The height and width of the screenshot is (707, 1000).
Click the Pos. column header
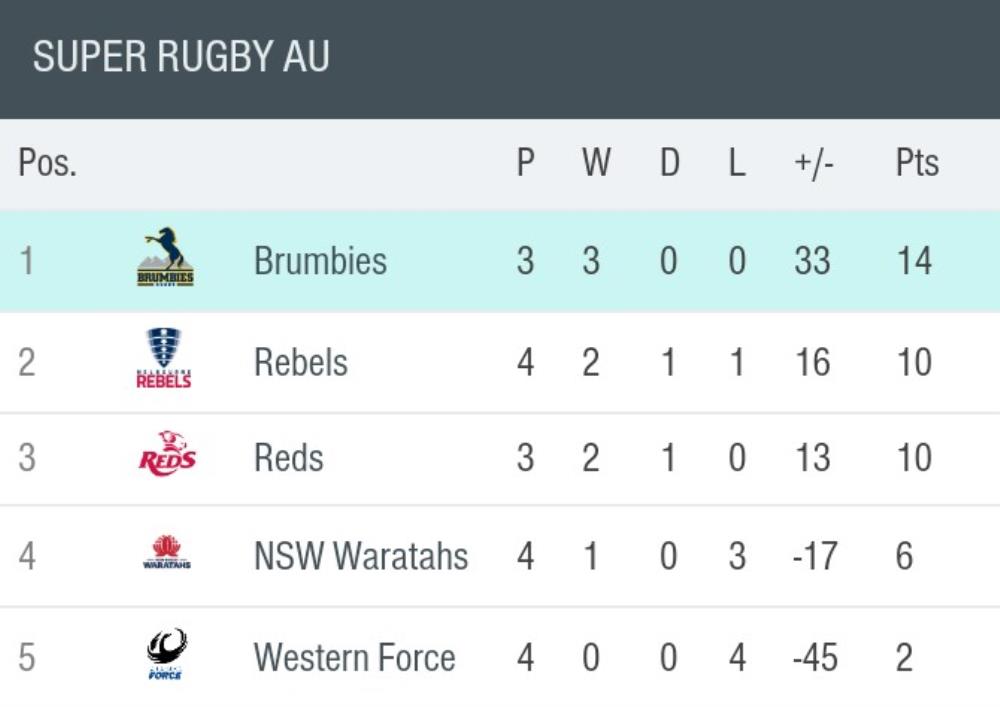click(x=47, y=164)
